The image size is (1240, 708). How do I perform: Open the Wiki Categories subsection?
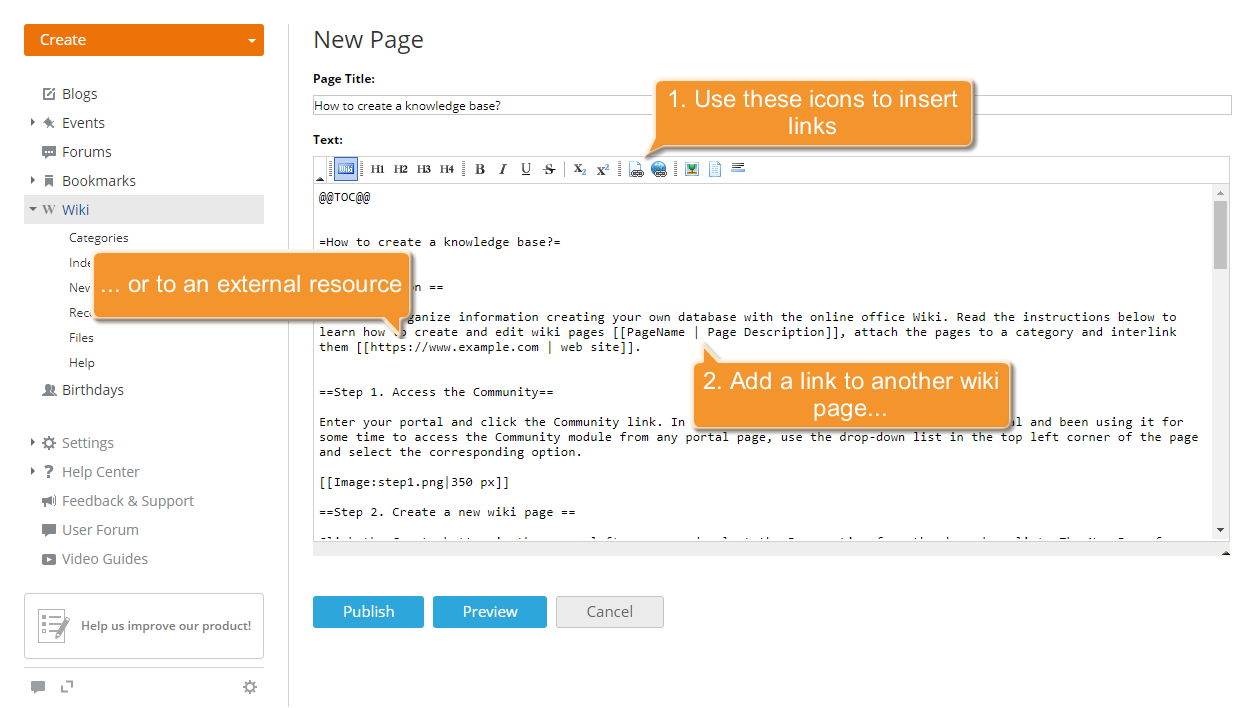click(x=99, y=238)
